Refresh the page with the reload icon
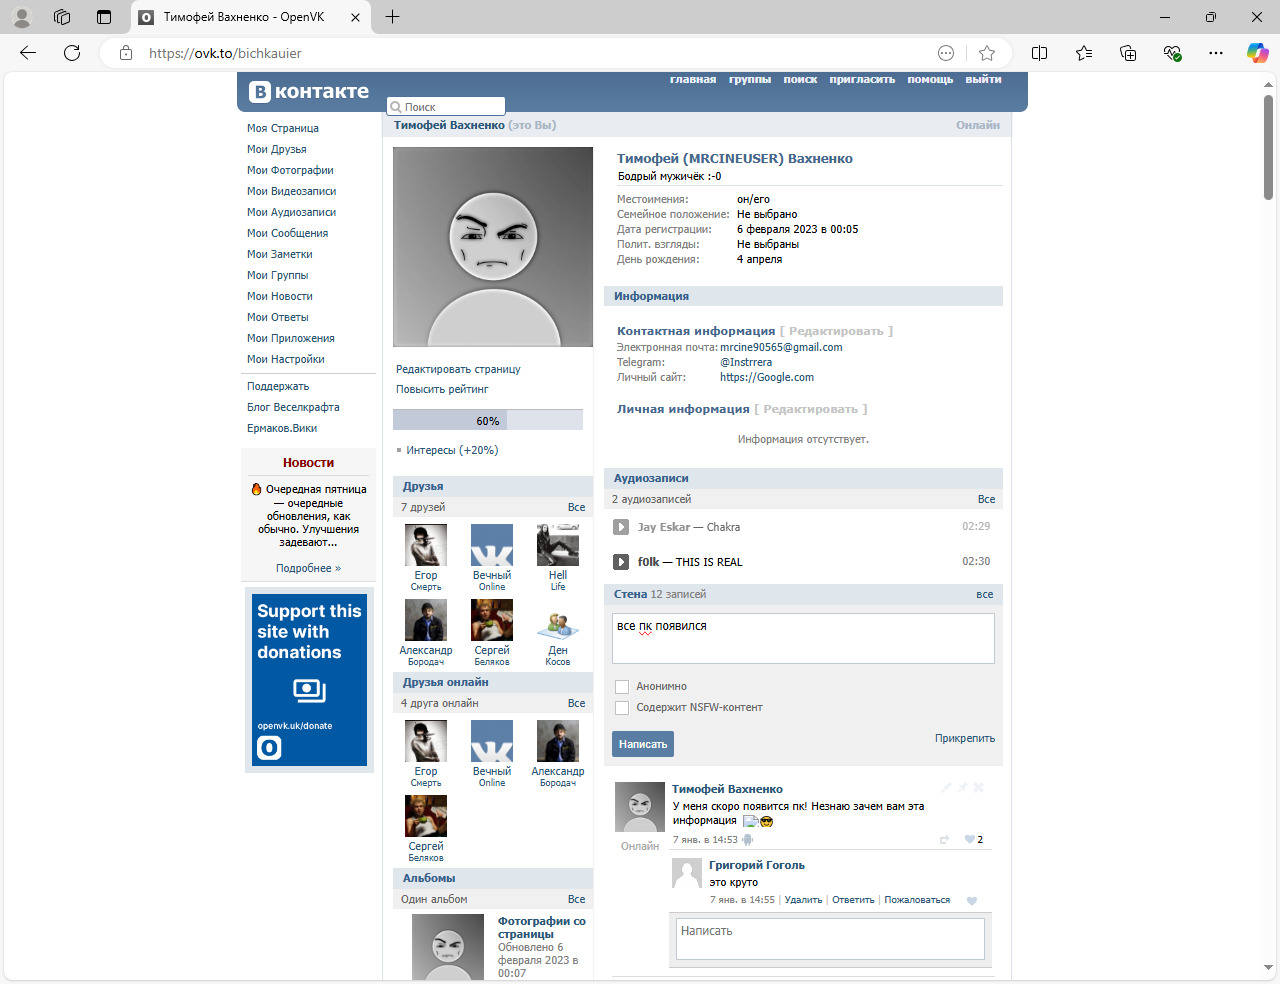The image size is (1280, 984). (x=72, y=53)
